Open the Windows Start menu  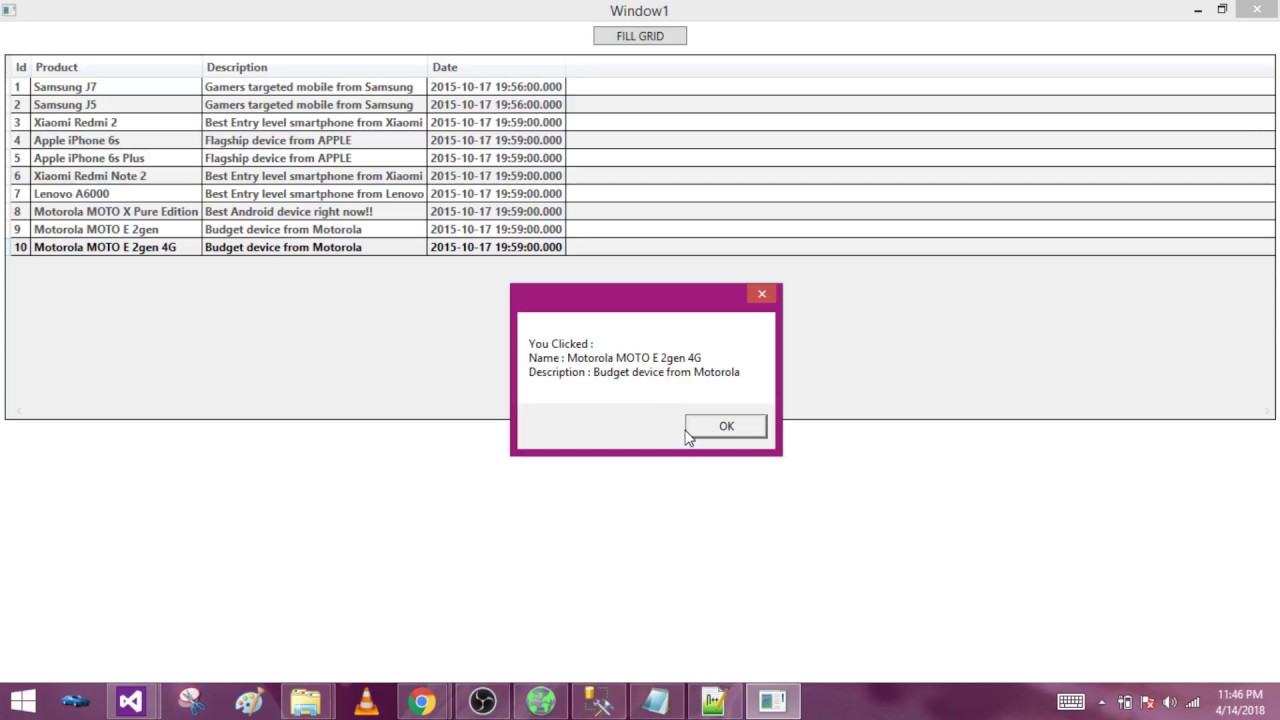click(x=22, y=701)
